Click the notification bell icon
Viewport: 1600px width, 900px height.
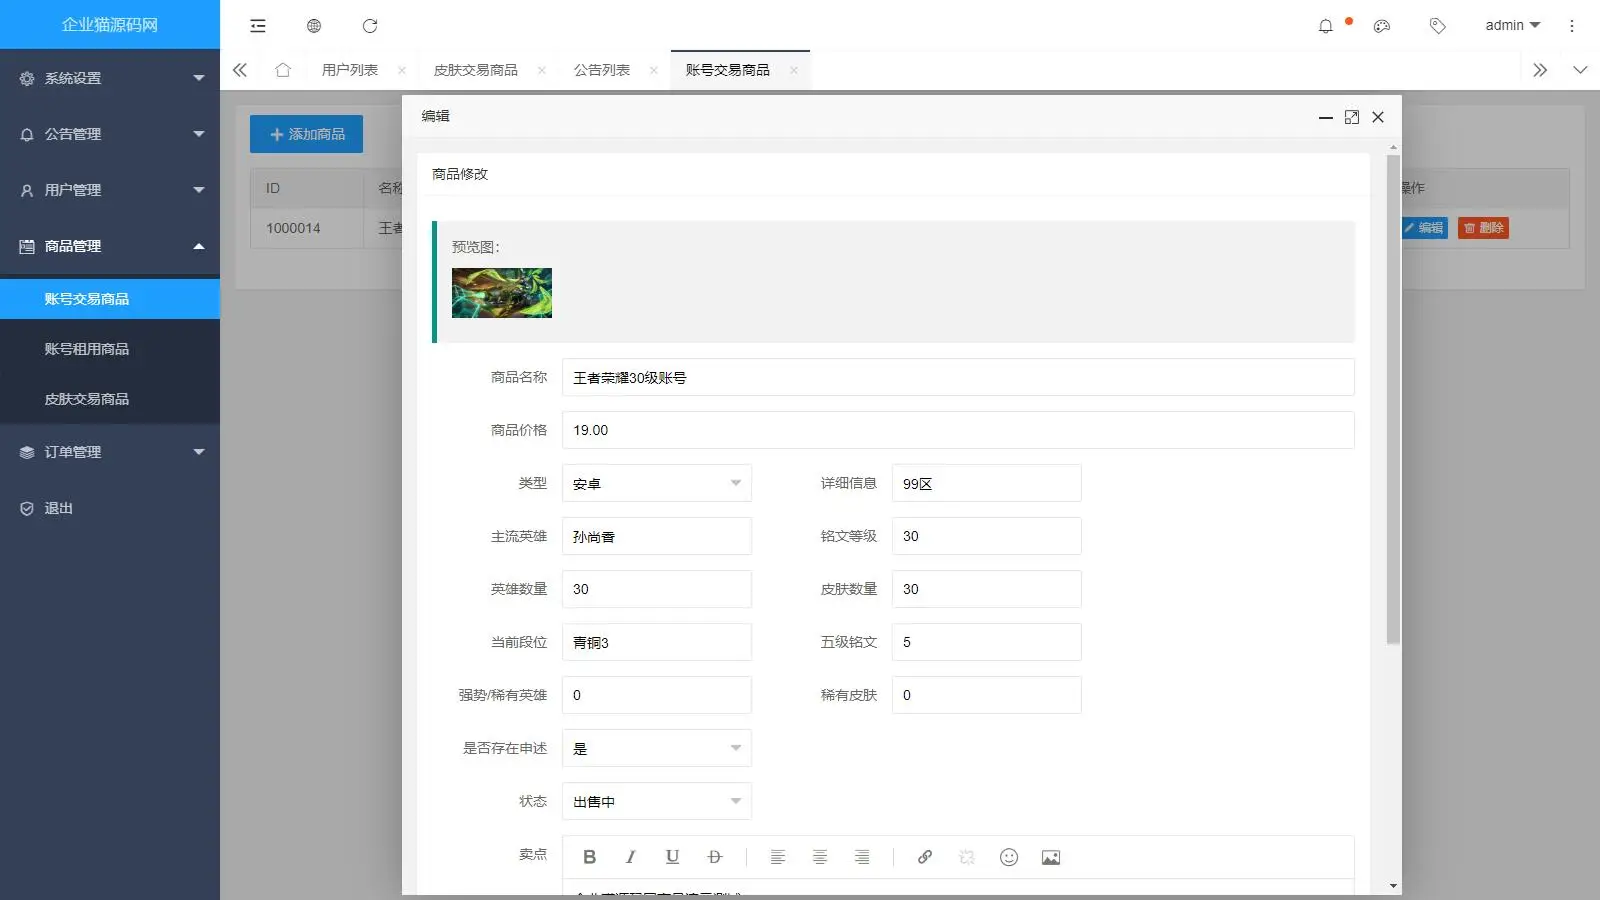point(1328,27)
